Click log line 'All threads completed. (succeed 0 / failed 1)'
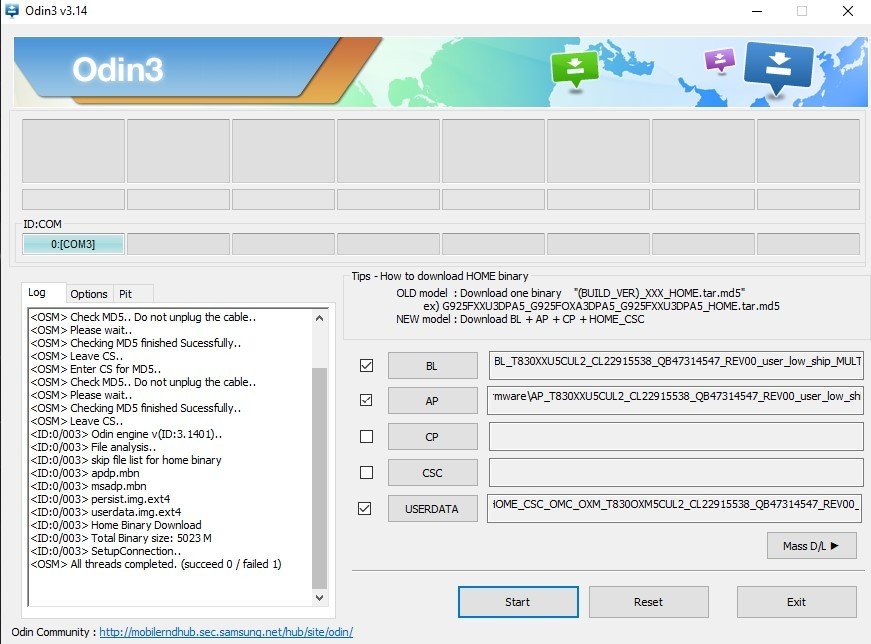Screen dimensions: 871x644 click(x=156, y=564)
